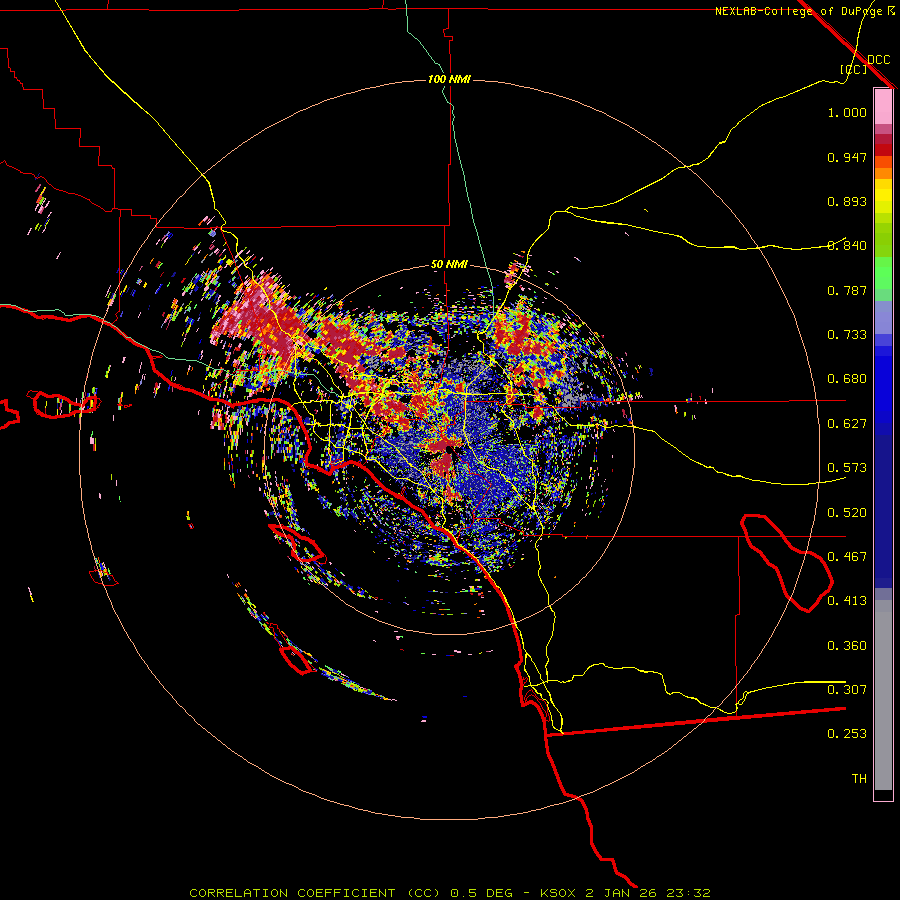The height and width of the screenshot is (900, 900).
Task: Pick the periwinkle swatch near 0.733
Action: click(883, 318)
